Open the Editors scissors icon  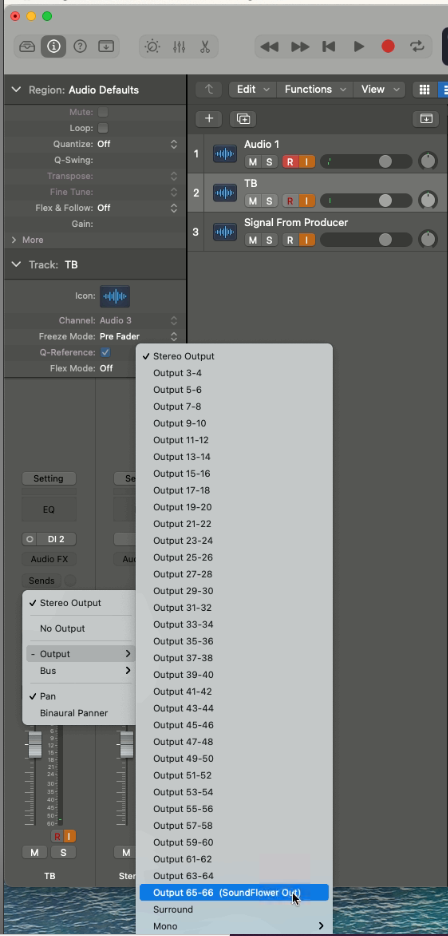pos(205,47)
